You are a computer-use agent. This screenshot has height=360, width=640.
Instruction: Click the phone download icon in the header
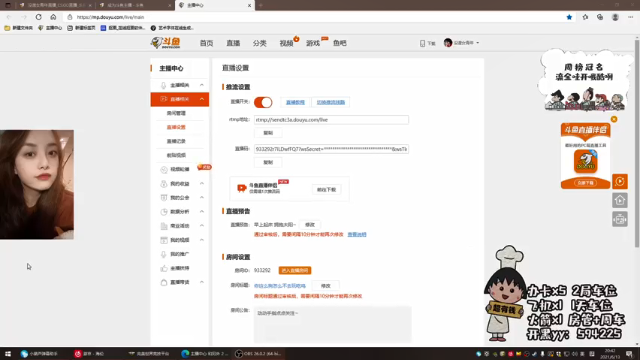click(422, 43)
